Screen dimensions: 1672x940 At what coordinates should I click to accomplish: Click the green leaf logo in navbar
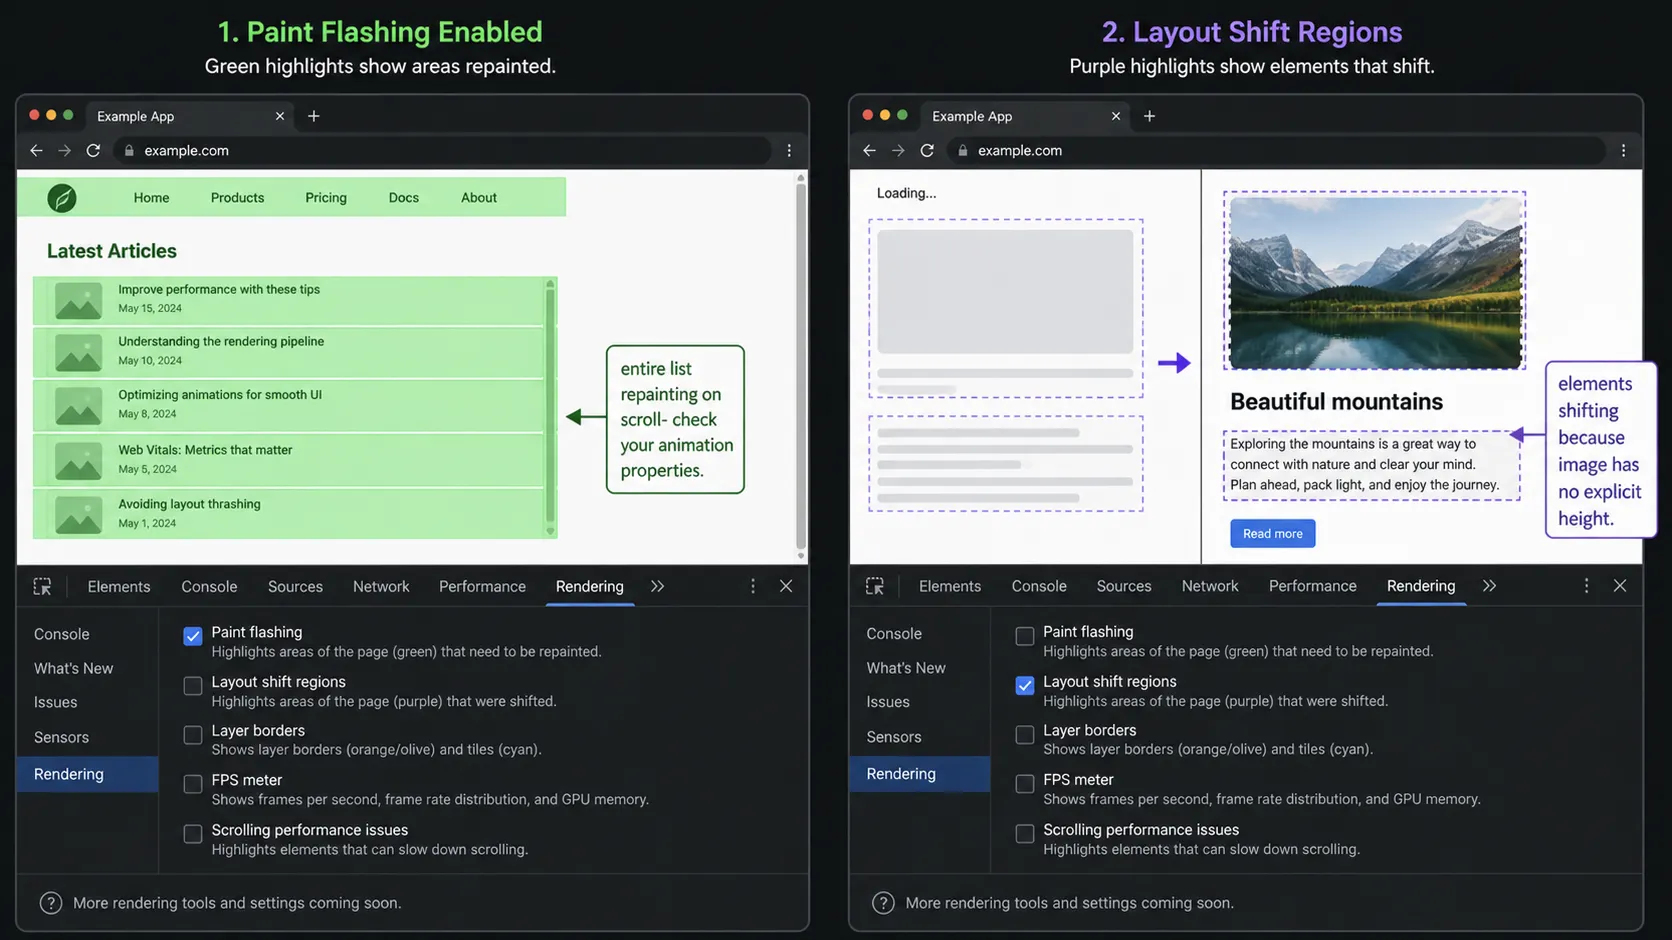62,198
